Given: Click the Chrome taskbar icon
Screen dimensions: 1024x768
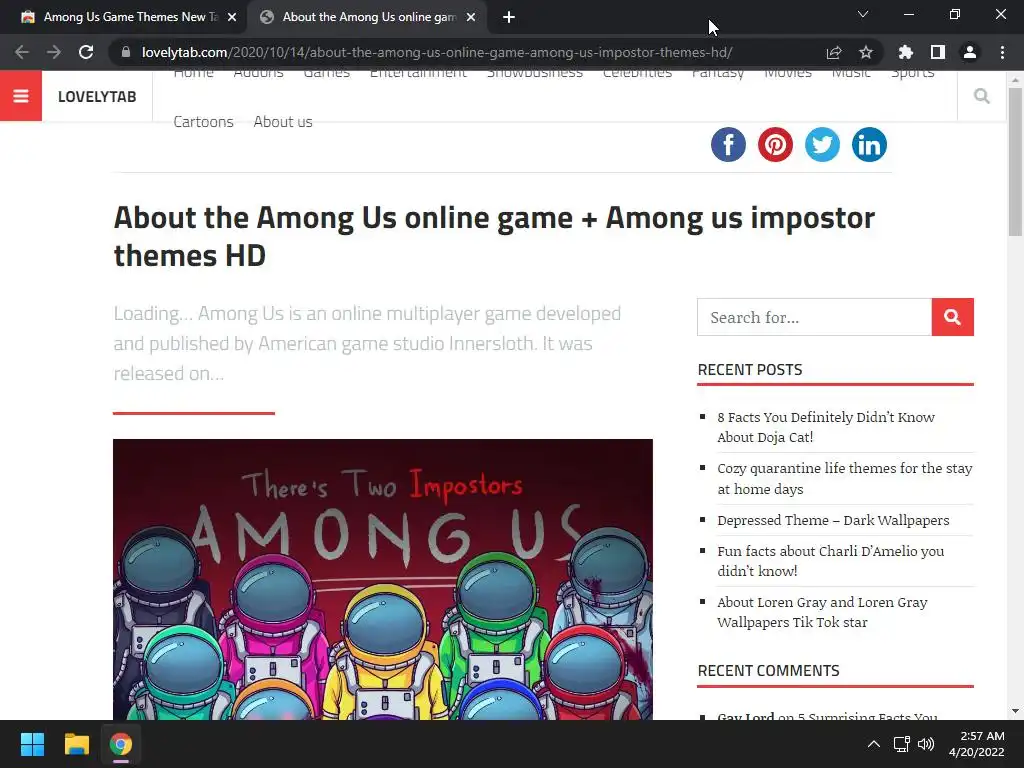Looking at the screenshot, I should pyautogui.click(x=120, y=744).
